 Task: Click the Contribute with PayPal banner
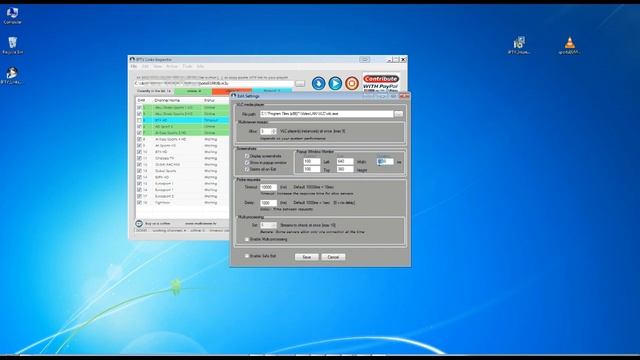click(381, 83)
